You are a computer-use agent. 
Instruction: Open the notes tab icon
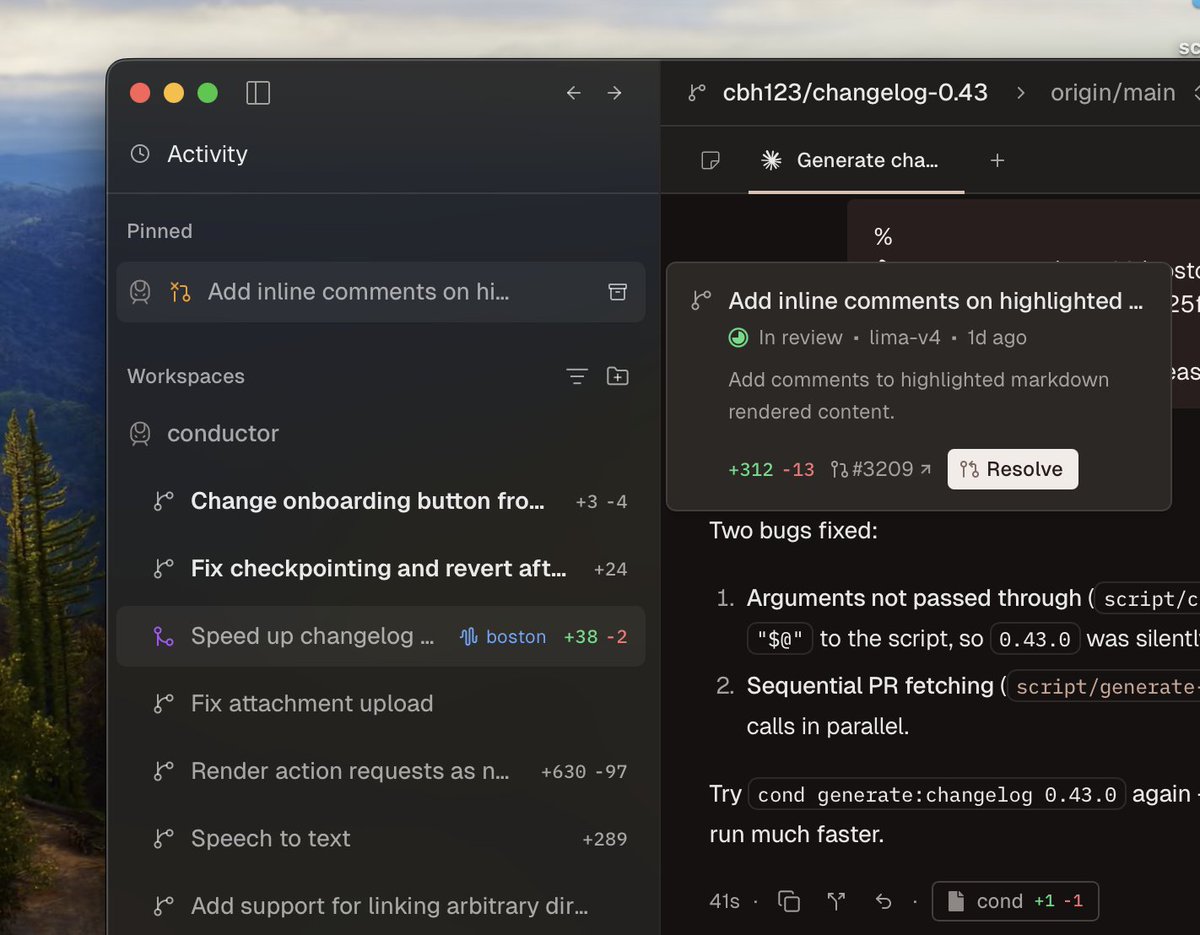710,160
